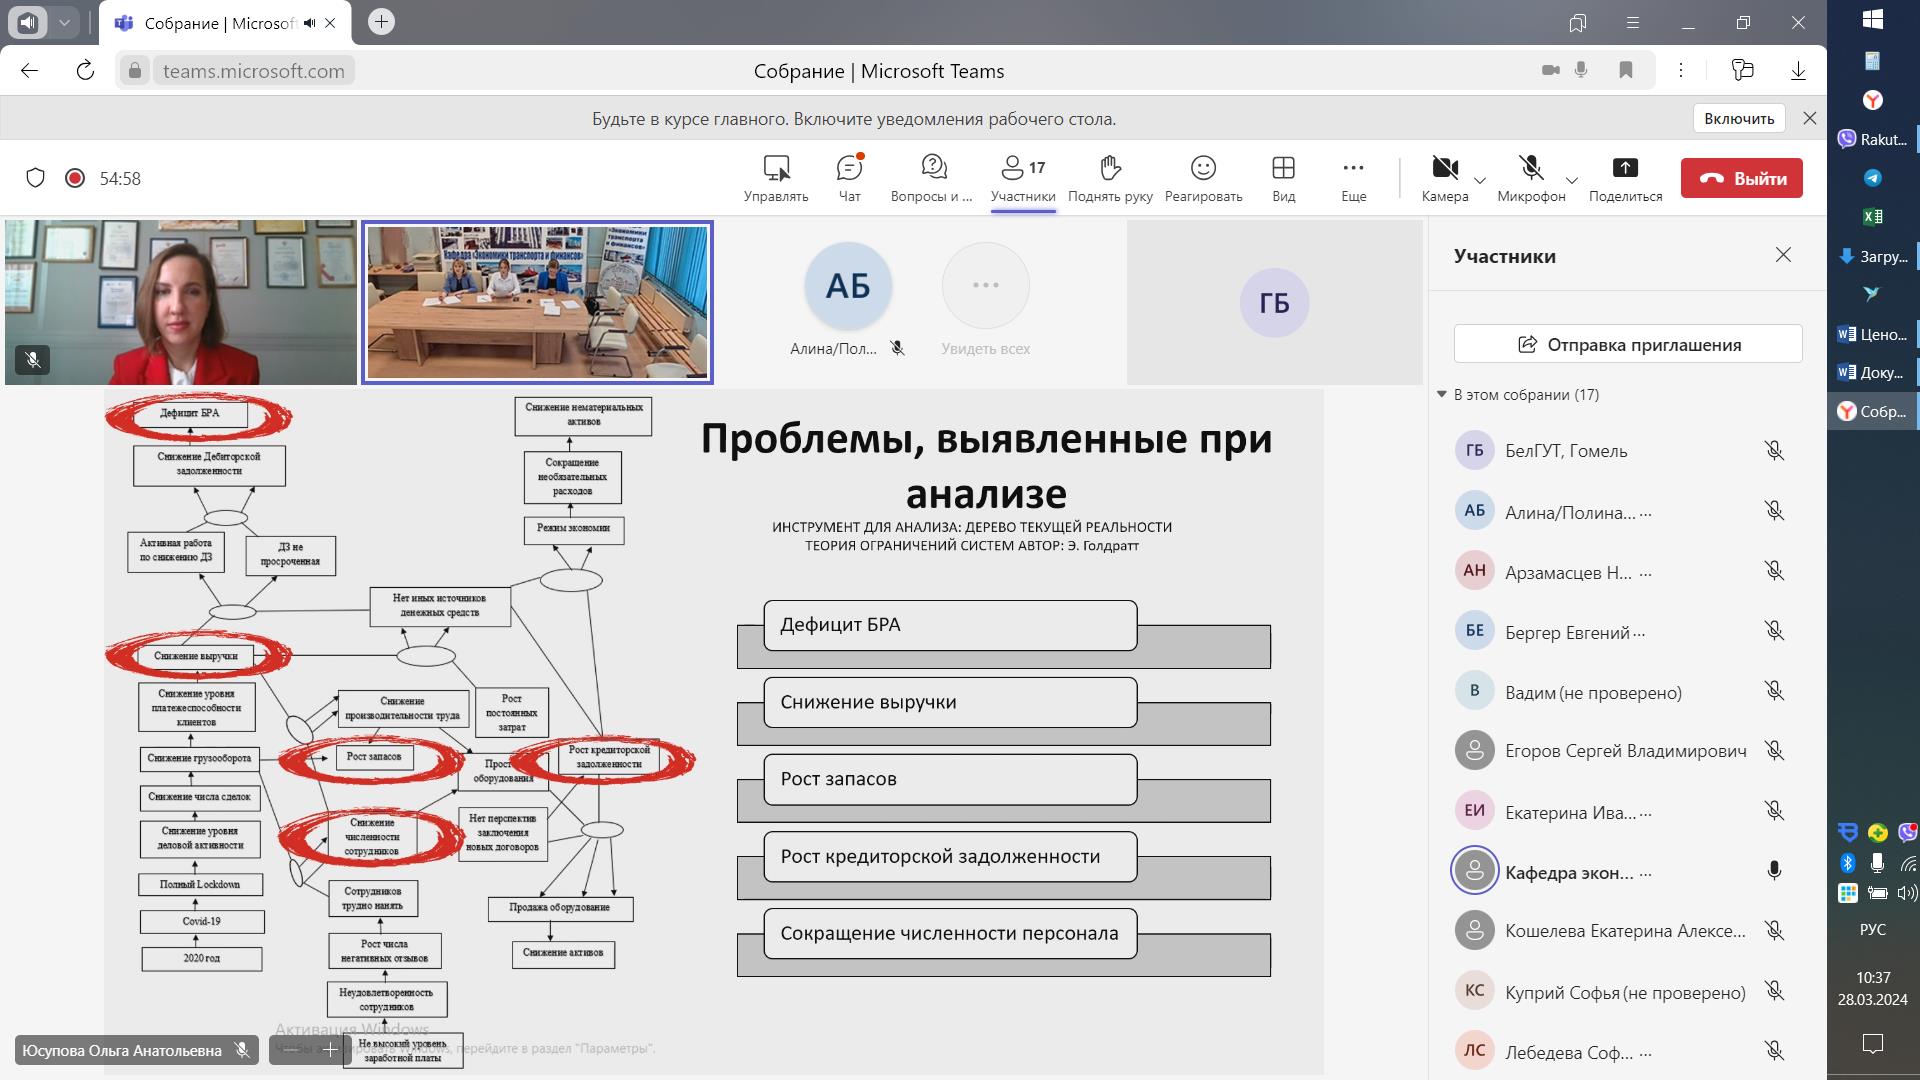Open Telegram from the taskbar
This screenshot has height=1080, width=1920.
(1873, 178)
